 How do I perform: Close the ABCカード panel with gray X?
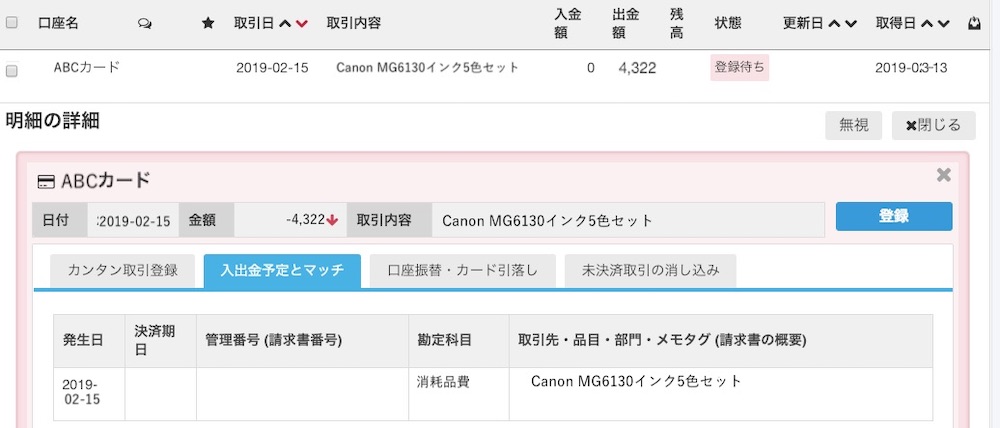click(943, 175)
